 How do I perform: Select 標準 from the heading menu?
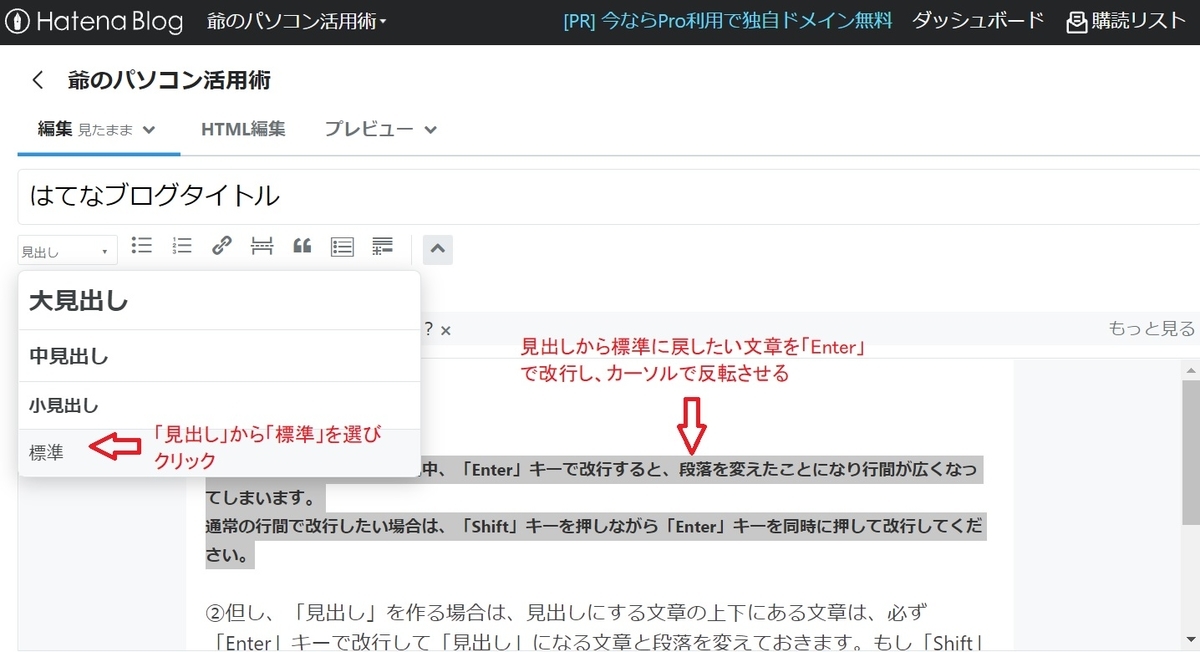[x=45, y=451]
